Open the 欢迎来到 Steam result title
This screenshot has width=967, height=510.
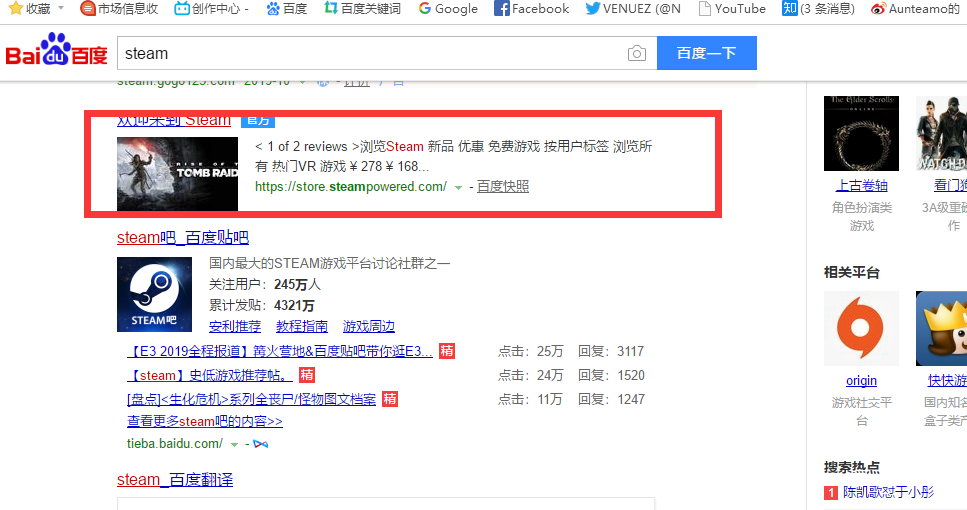tap(174, 120)
